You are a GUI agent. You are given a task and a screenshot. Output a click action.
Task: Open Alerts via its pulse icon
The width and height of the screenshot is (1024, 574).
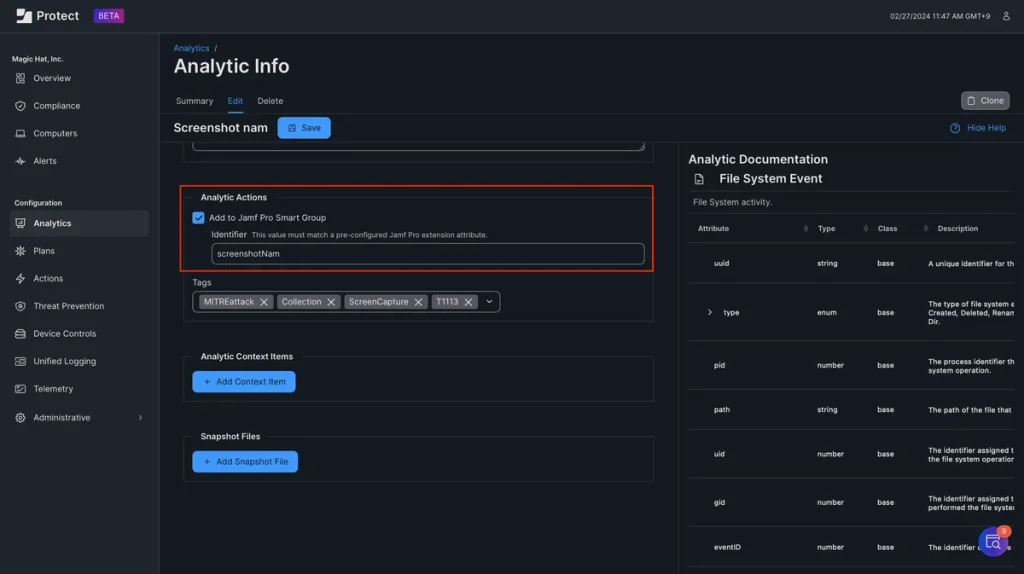point(21,161)
